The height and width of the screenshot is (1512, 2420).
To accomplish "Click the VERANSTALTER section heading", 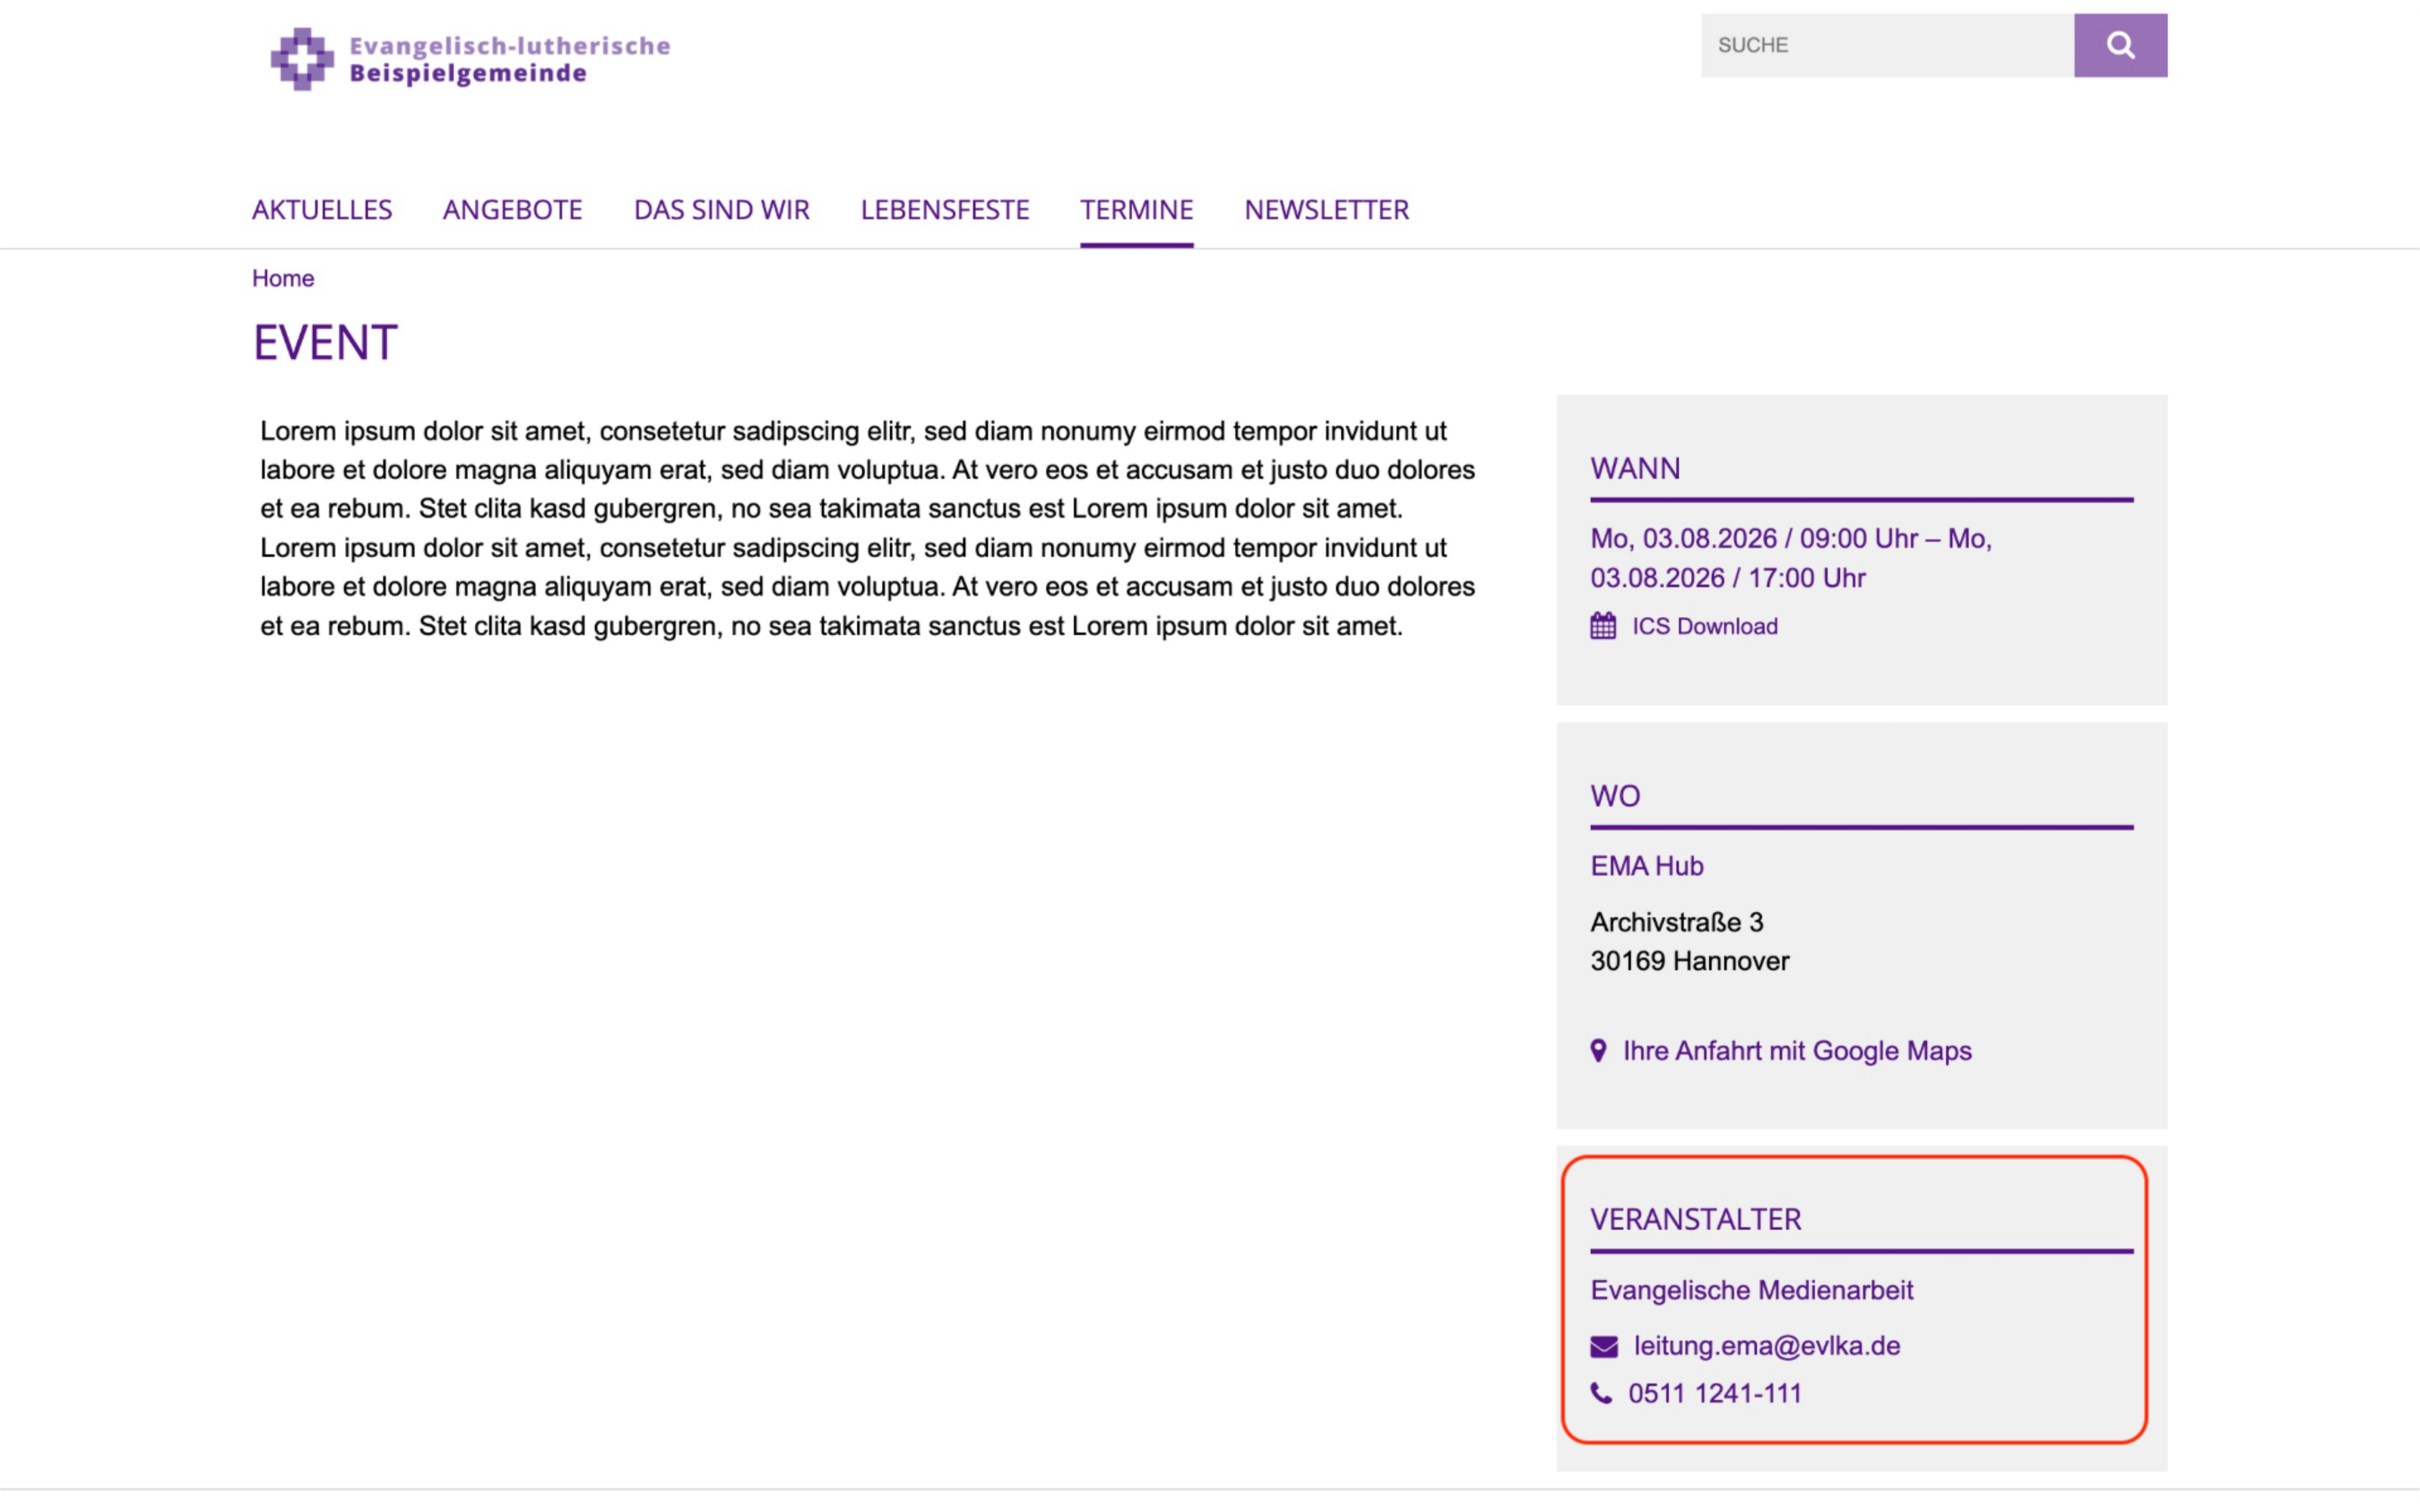I will [1696, 1220].
